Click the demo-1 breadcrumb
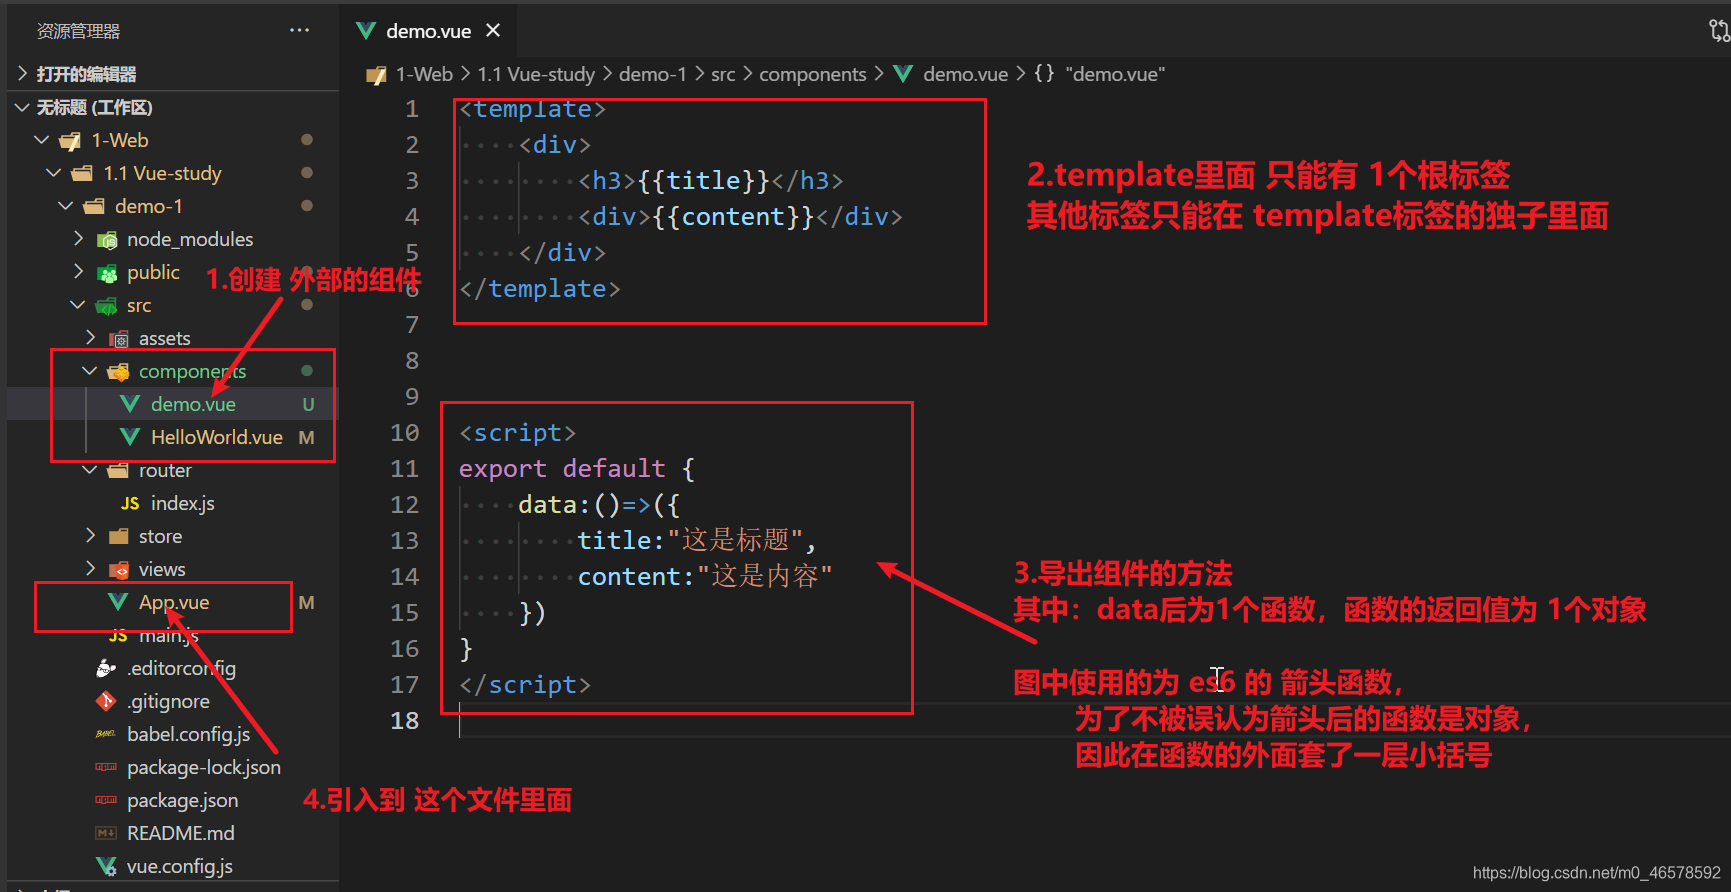The image size is (1731, 892). point(652,74)
